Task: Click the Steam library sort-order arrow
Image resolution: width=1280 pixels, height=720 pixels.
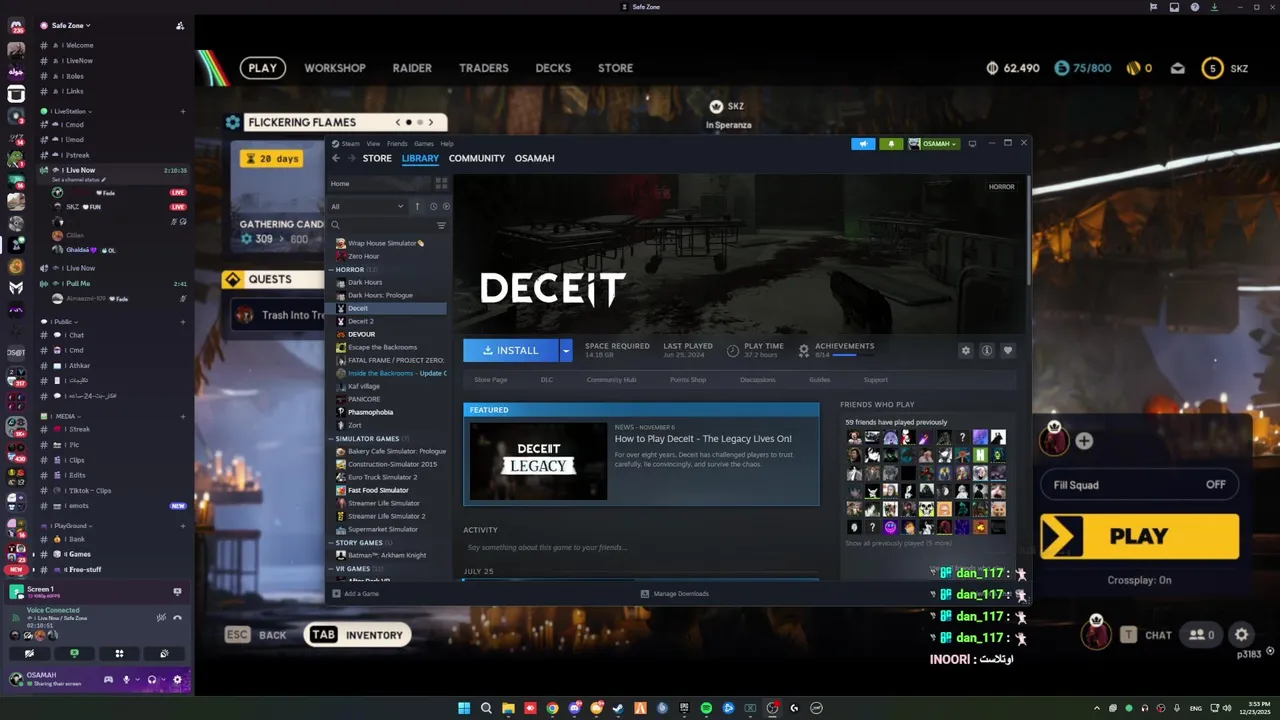Action: (418, 206)
